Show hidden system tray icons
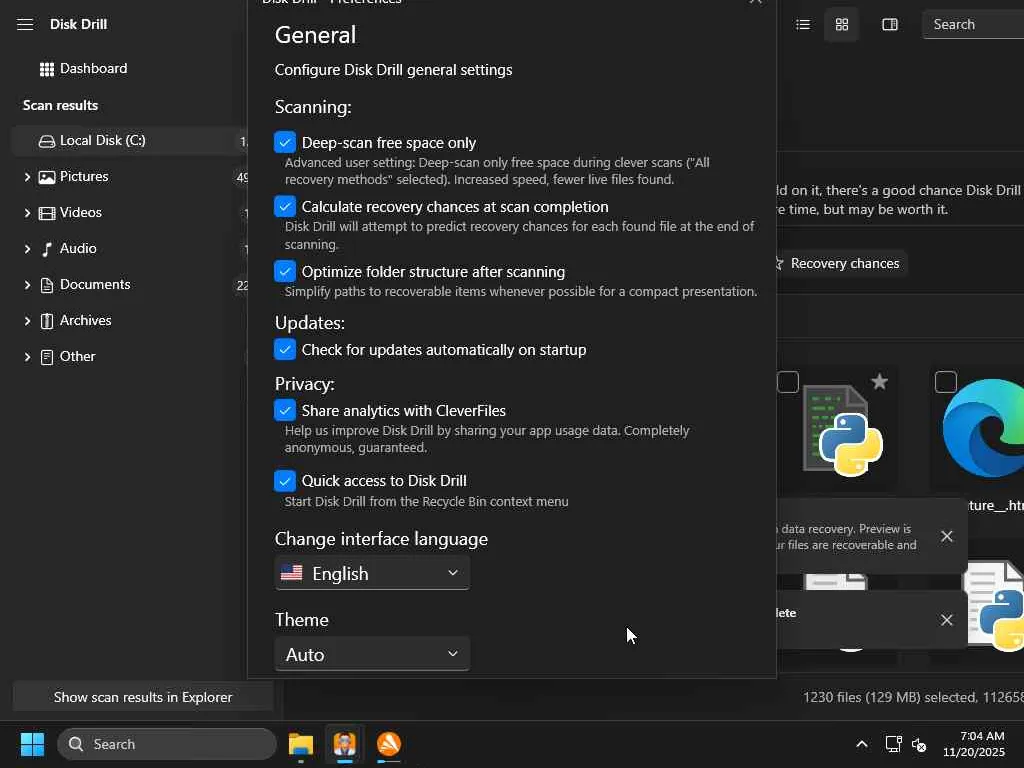This screenshot has width=1024, height=768. point(861,744)
